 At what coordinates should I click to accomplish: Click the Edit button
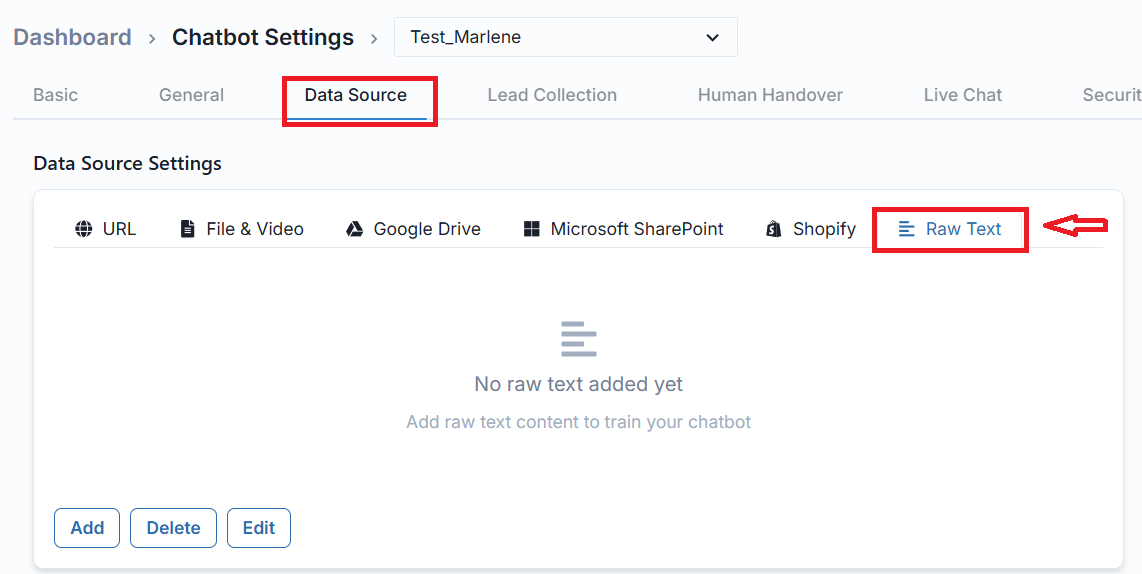coord(258,528)
